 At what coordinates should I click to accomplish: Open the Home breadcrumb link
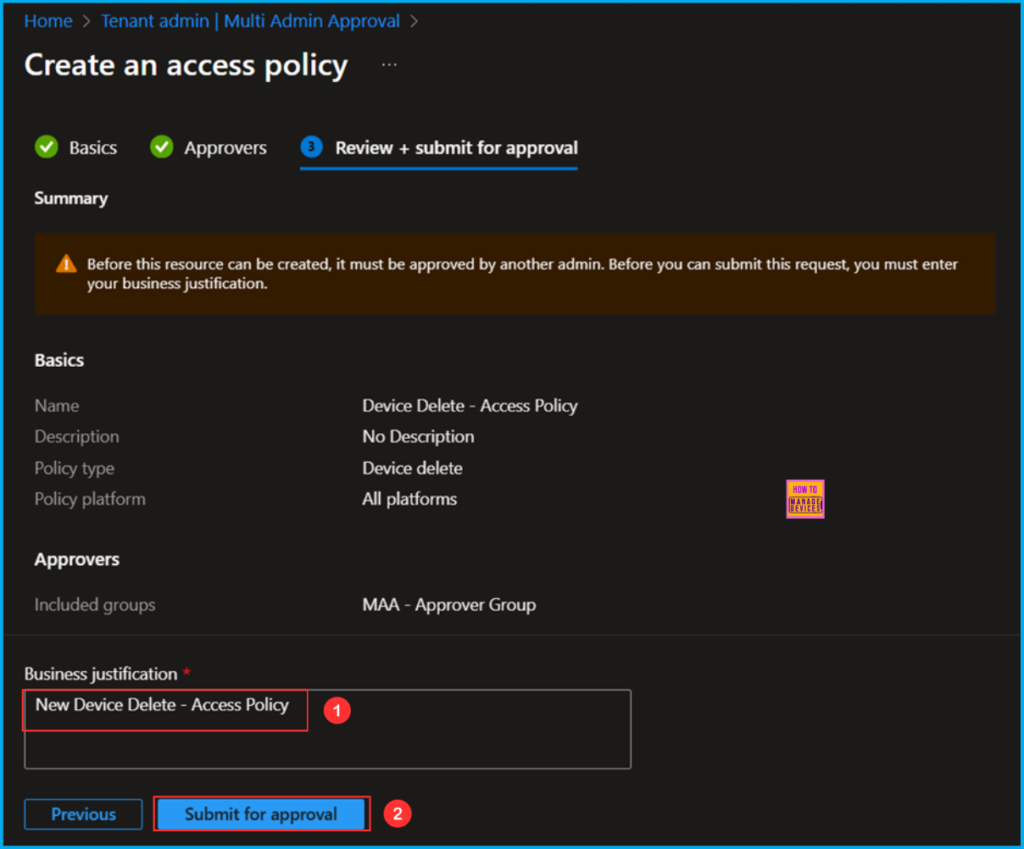47,20
